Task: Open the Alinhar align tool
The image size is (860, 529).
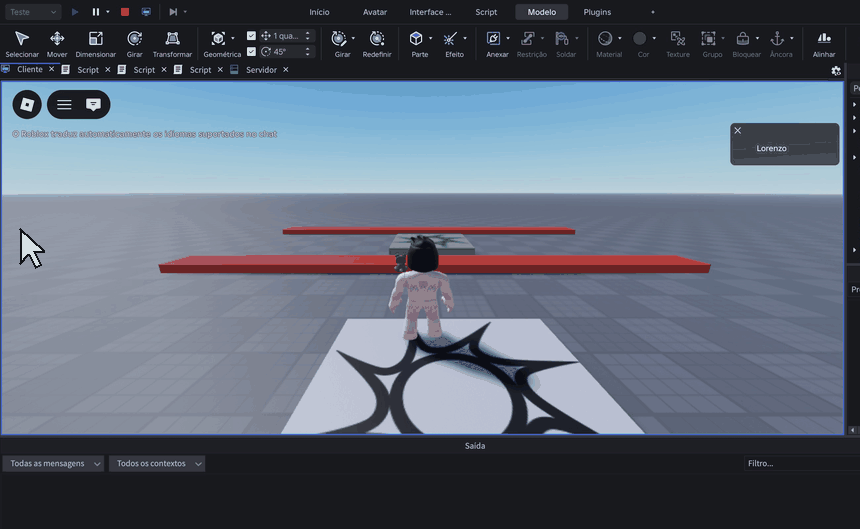Action: (x=824, y=44)
